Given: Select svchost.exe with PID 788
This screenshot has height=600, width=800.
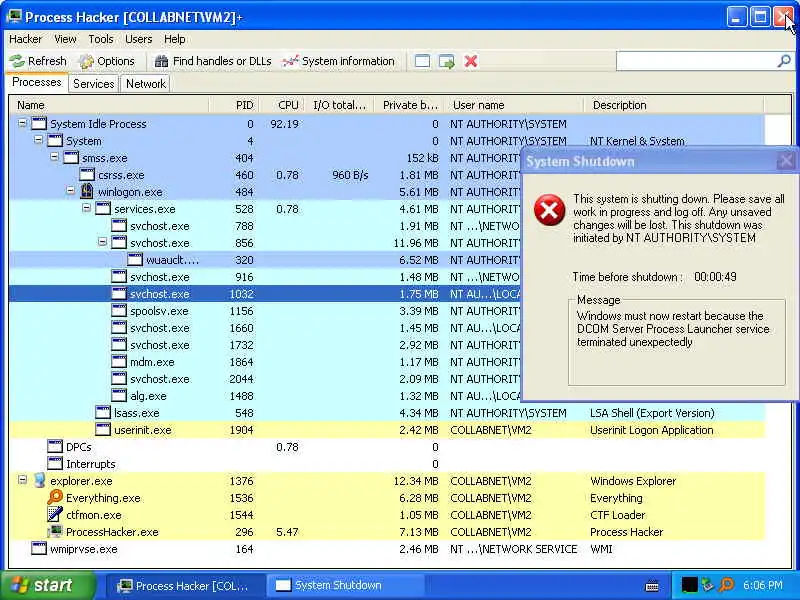Looking at the screenshot, I should 265,226.
